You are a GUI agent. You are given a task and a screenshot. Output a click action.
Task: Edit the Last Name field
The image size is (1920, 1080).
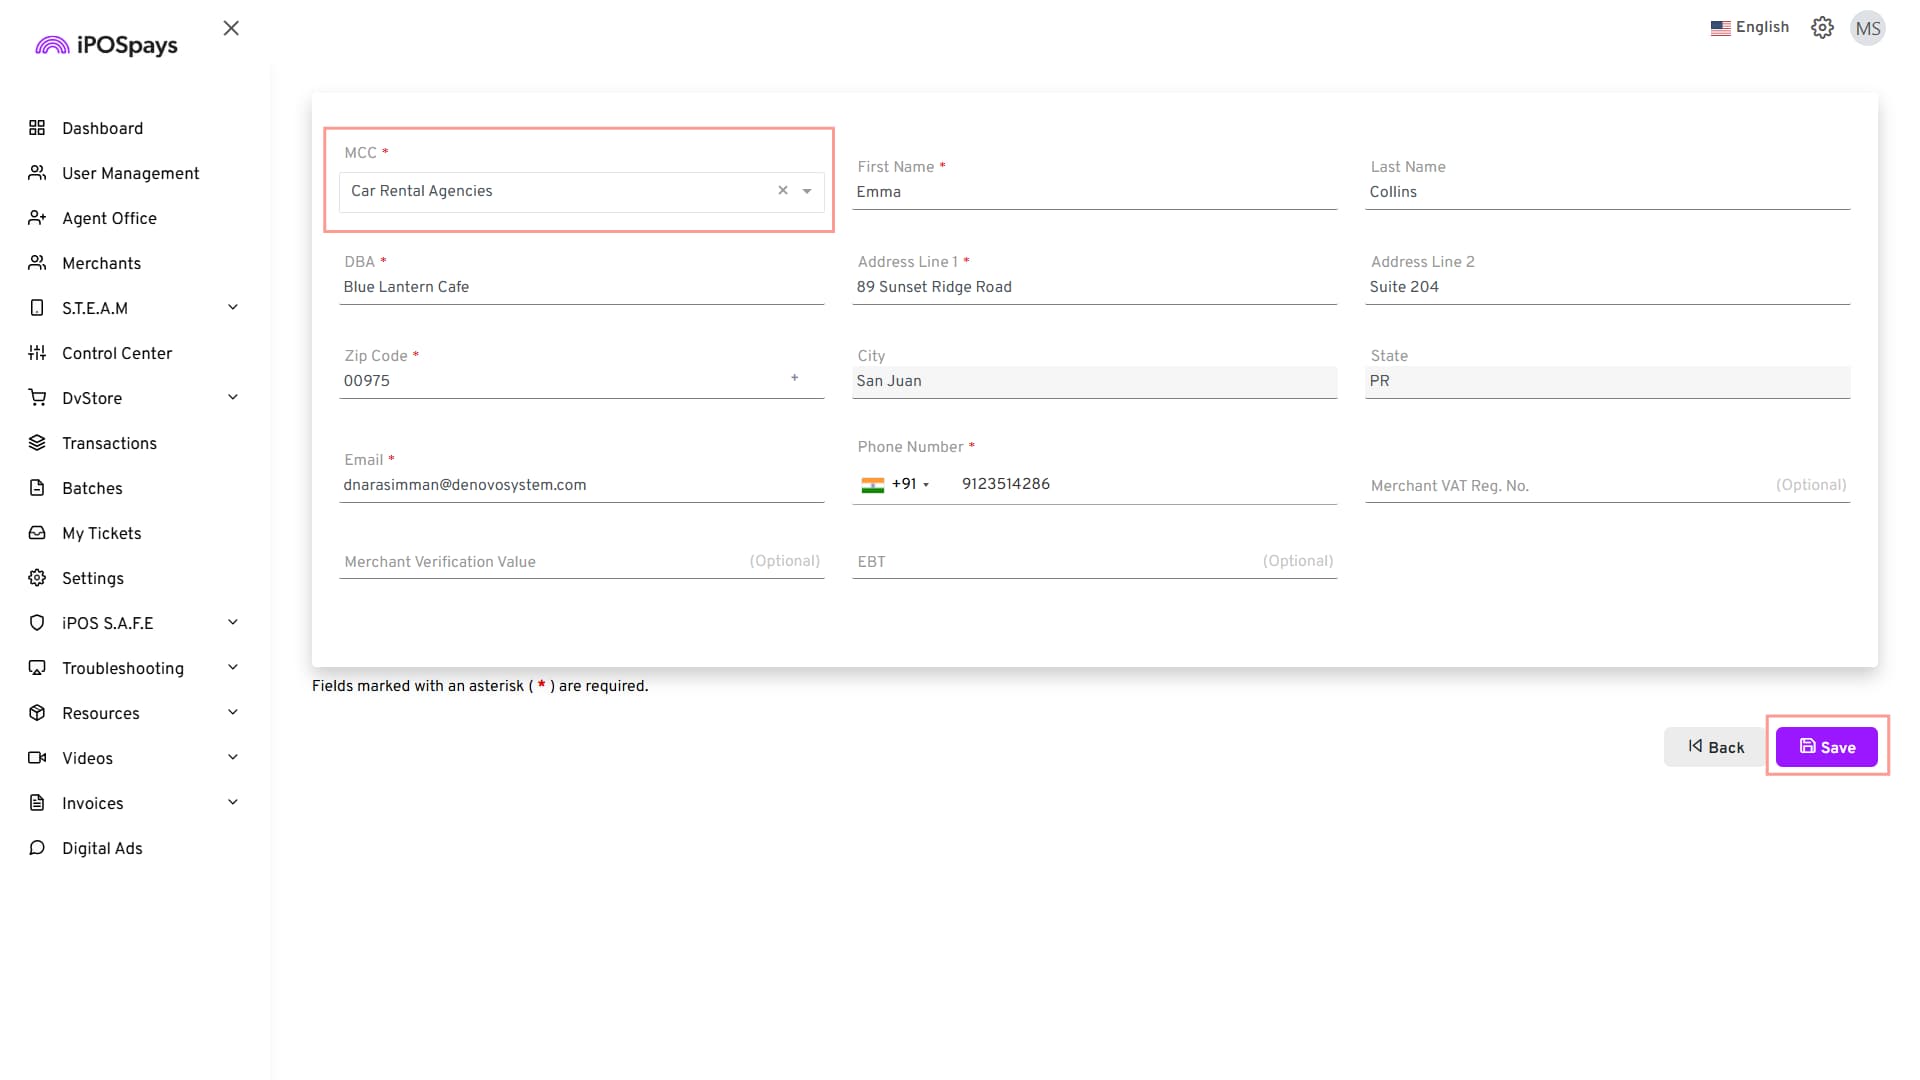(1607, 192)
